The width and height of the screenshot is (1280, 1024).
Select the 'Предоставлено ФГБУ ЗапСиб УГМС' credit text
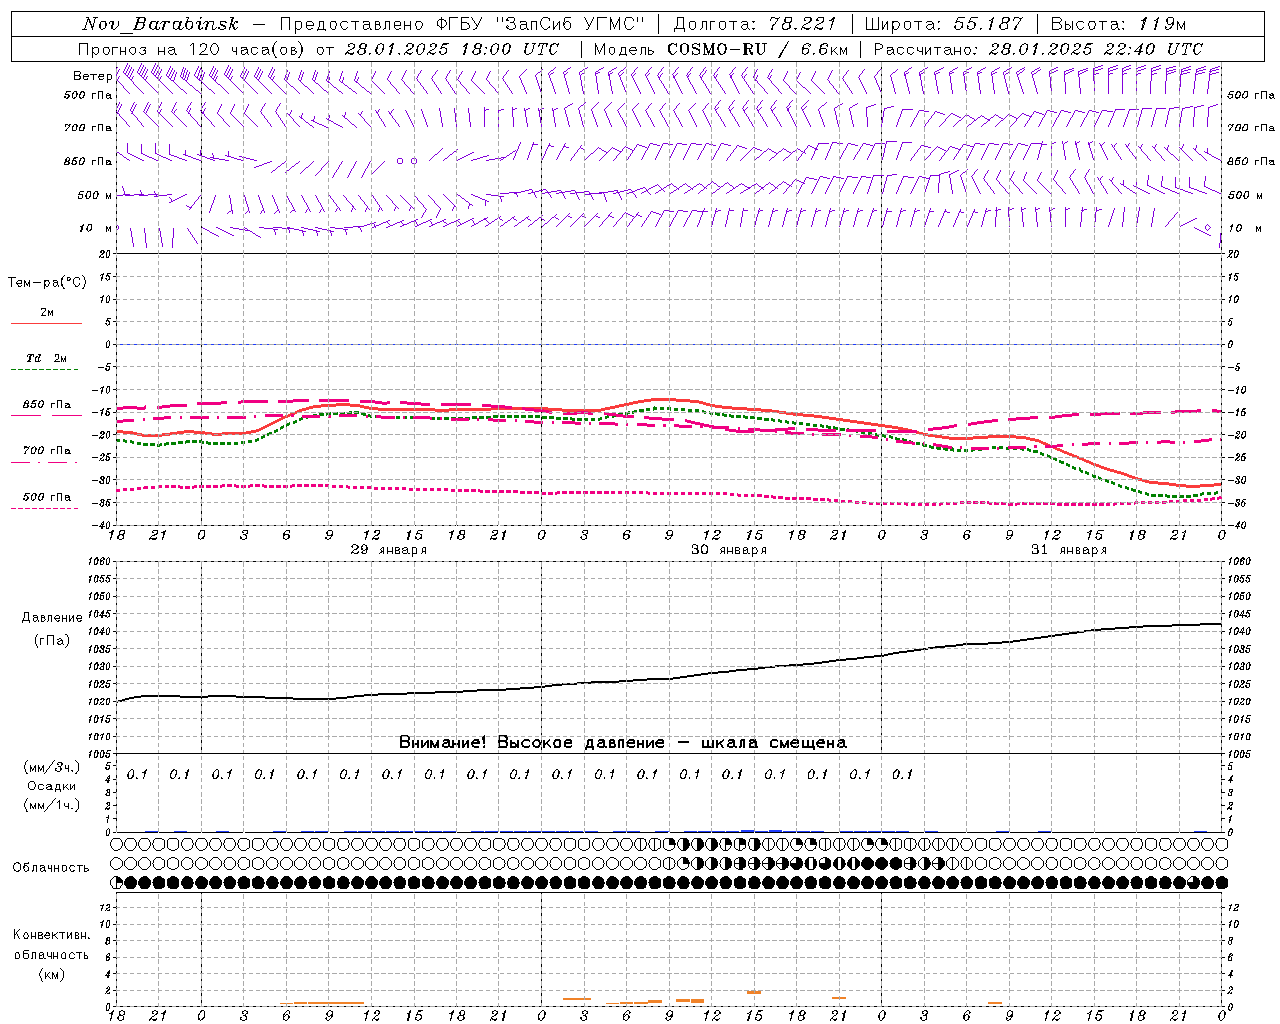point(462,24)
